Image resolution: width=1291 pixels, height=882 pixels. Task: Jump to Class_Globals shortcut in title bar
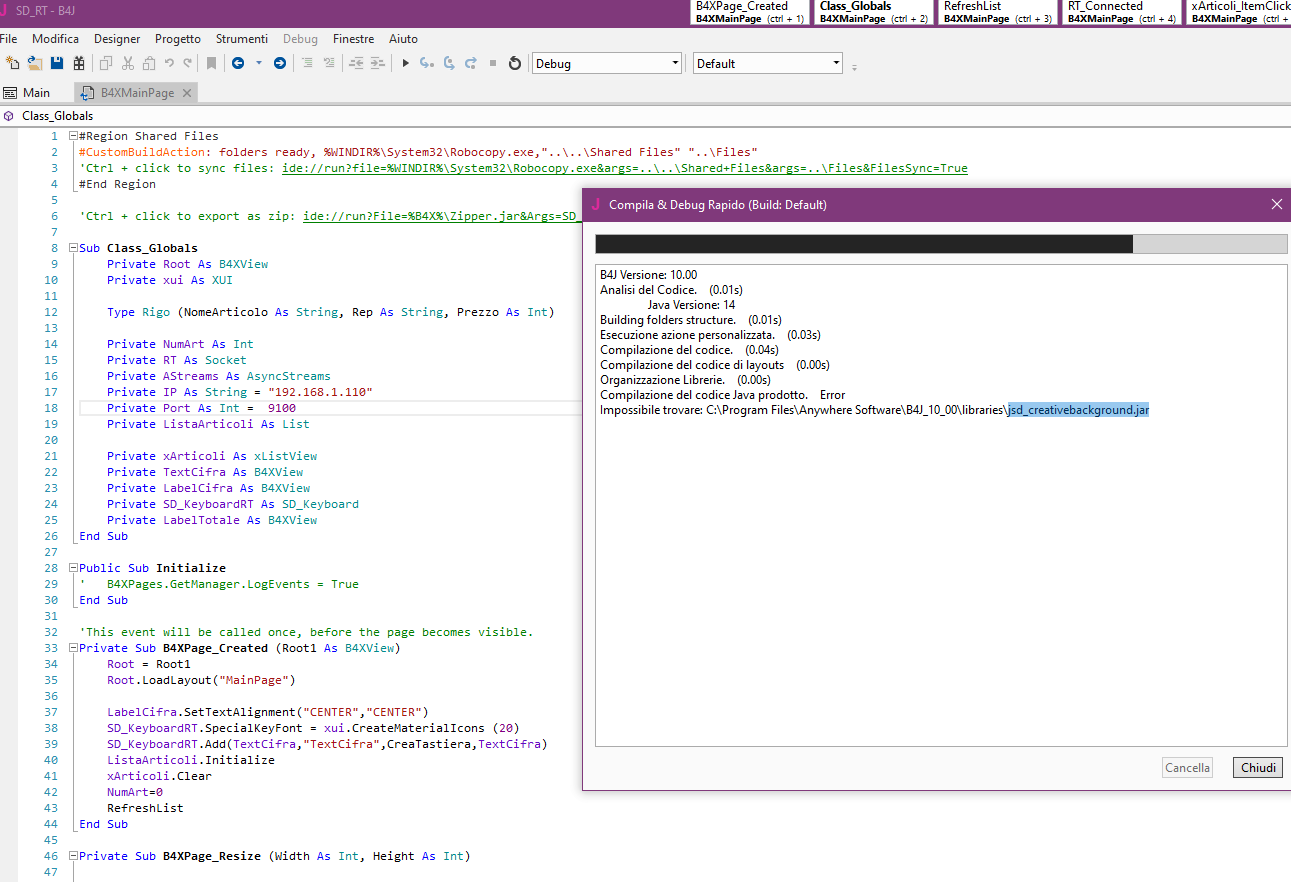[x=873, y=12]
